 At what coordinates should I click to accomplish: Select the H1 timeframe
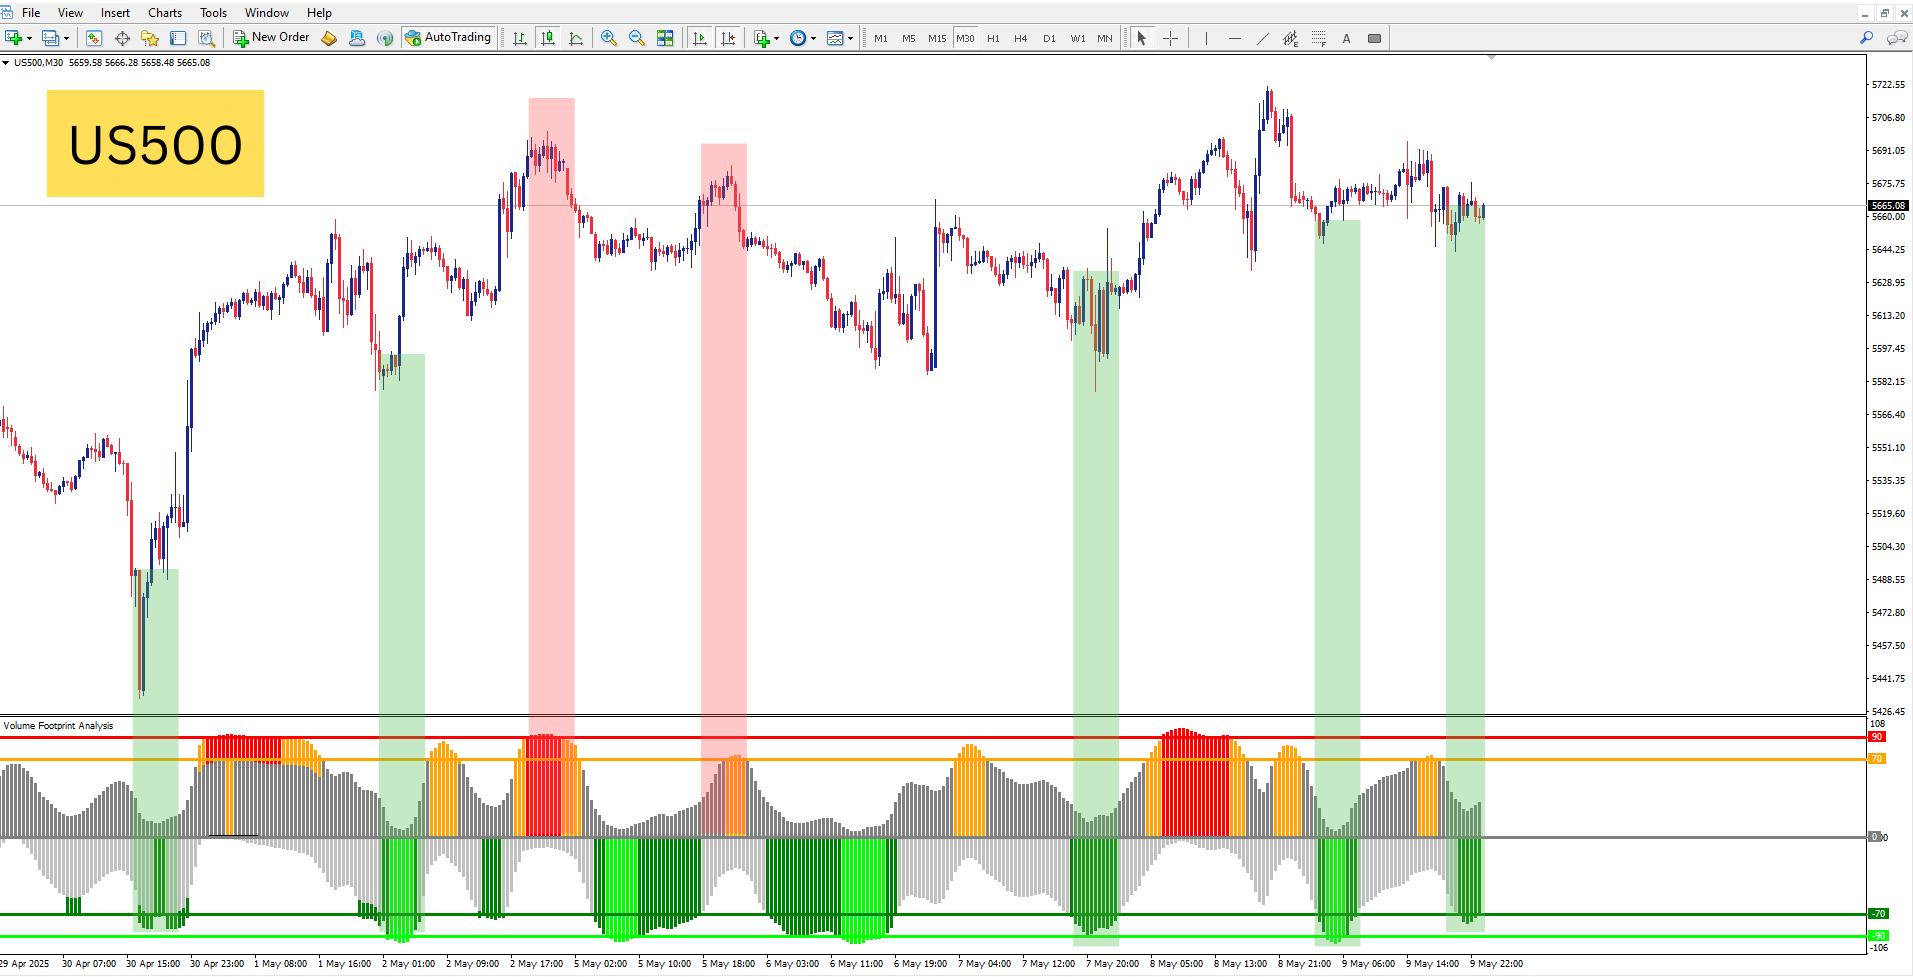coord(993,38)
